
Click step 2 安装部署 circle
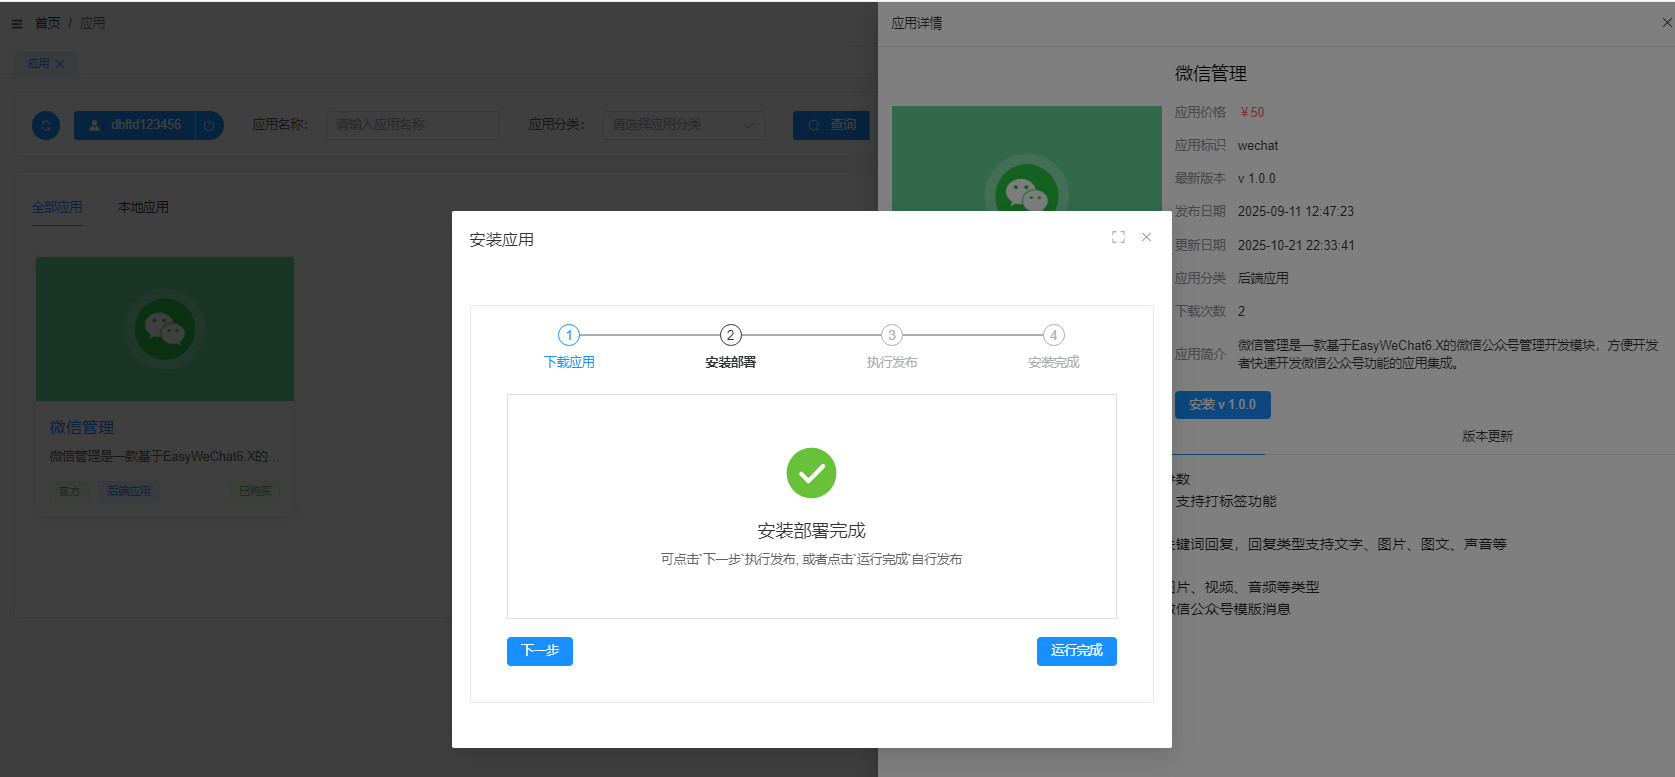730,335
